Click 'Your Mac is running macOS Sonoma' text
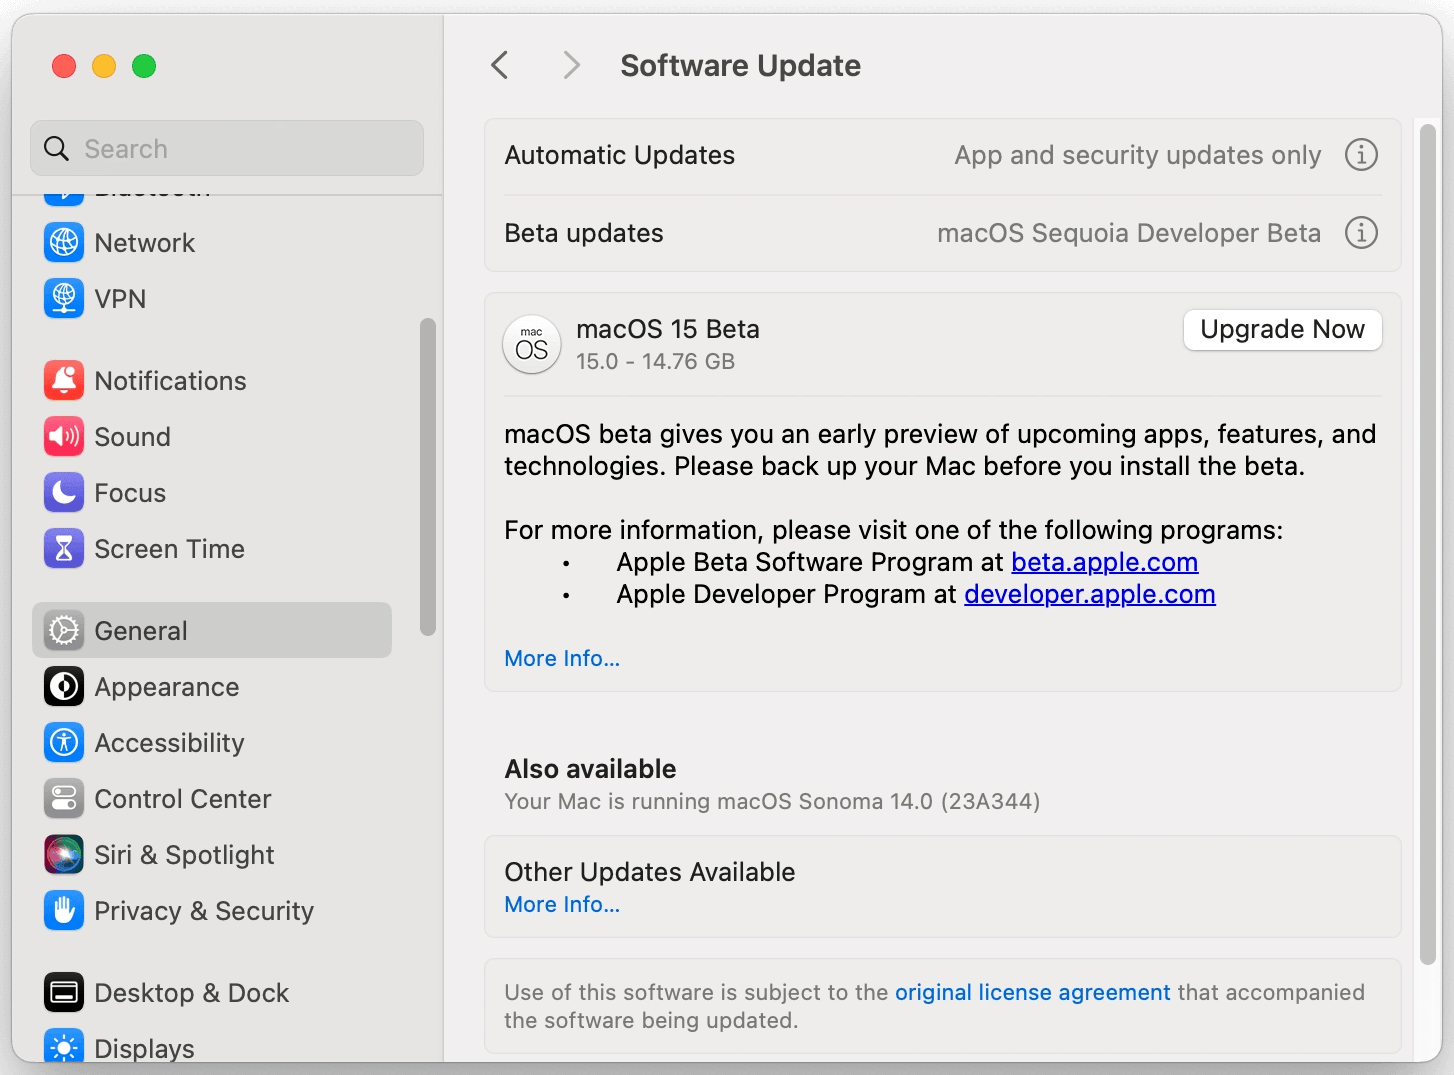The width and height of the screenshot is (1454, 1075). (x=772, y=801)
